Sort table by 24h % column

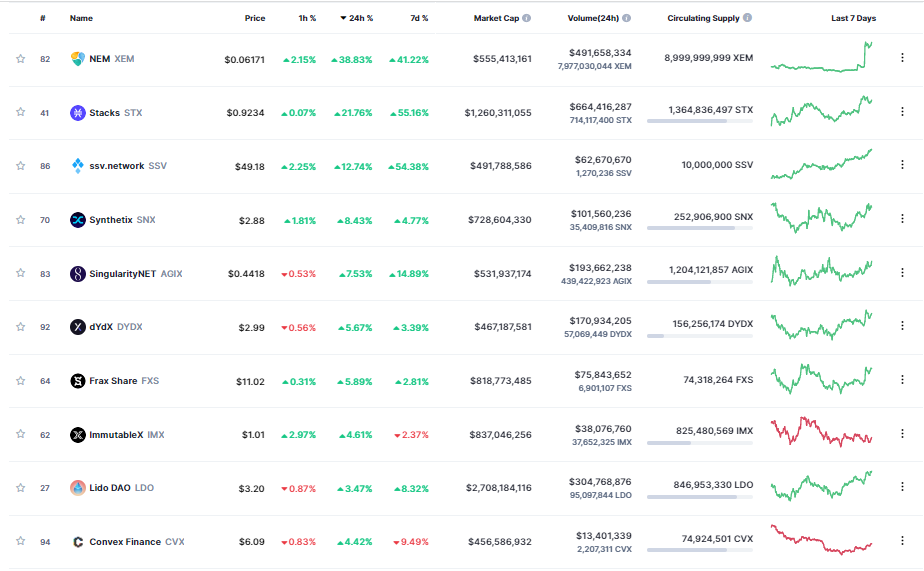tap(357, 18)
